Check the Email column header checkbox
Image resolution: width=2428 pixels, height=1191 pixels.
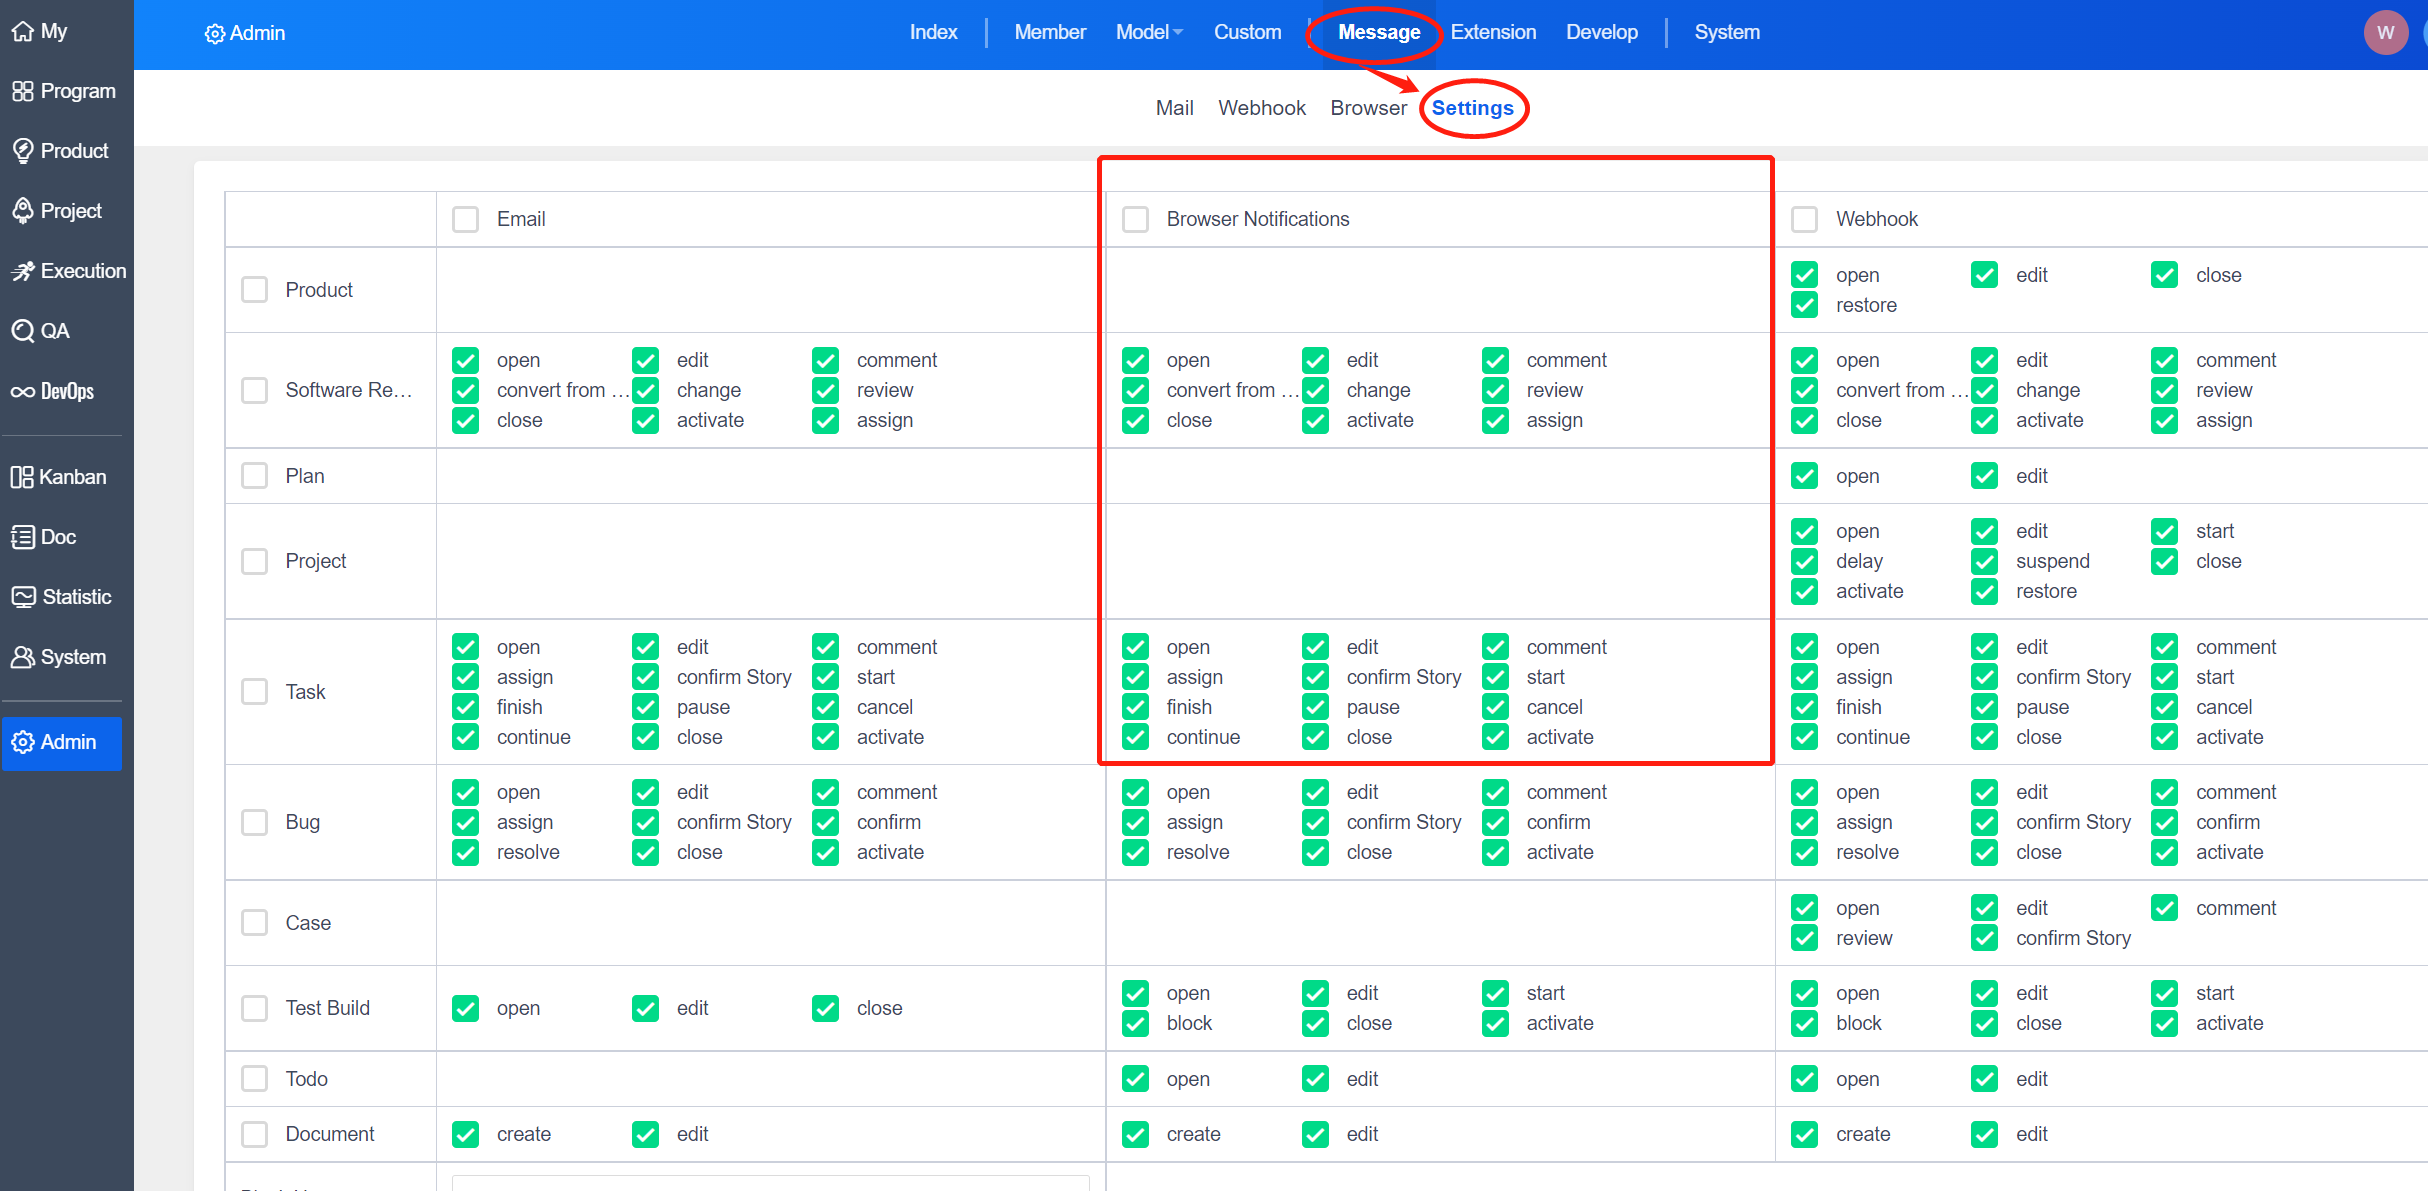click(x=466, y=219)
